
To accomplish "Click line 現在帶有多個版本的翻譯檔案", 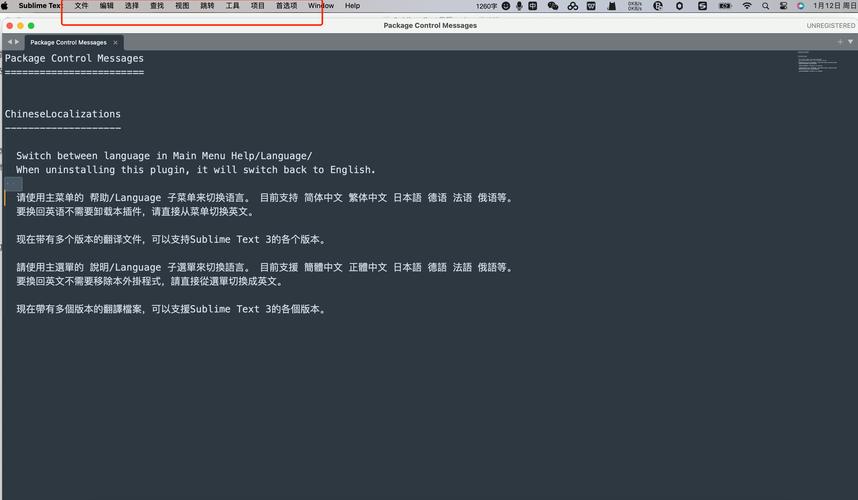I will [x=171, y=309].
